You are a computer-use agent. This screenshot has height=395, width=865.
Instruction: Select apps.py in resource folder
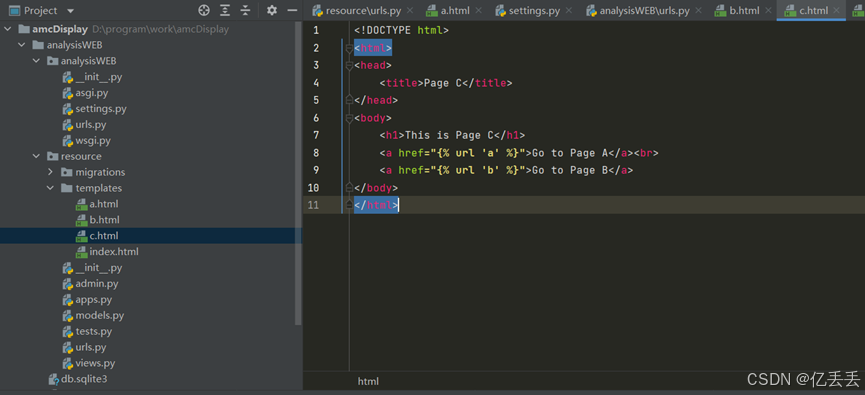(x=94, y=300)
